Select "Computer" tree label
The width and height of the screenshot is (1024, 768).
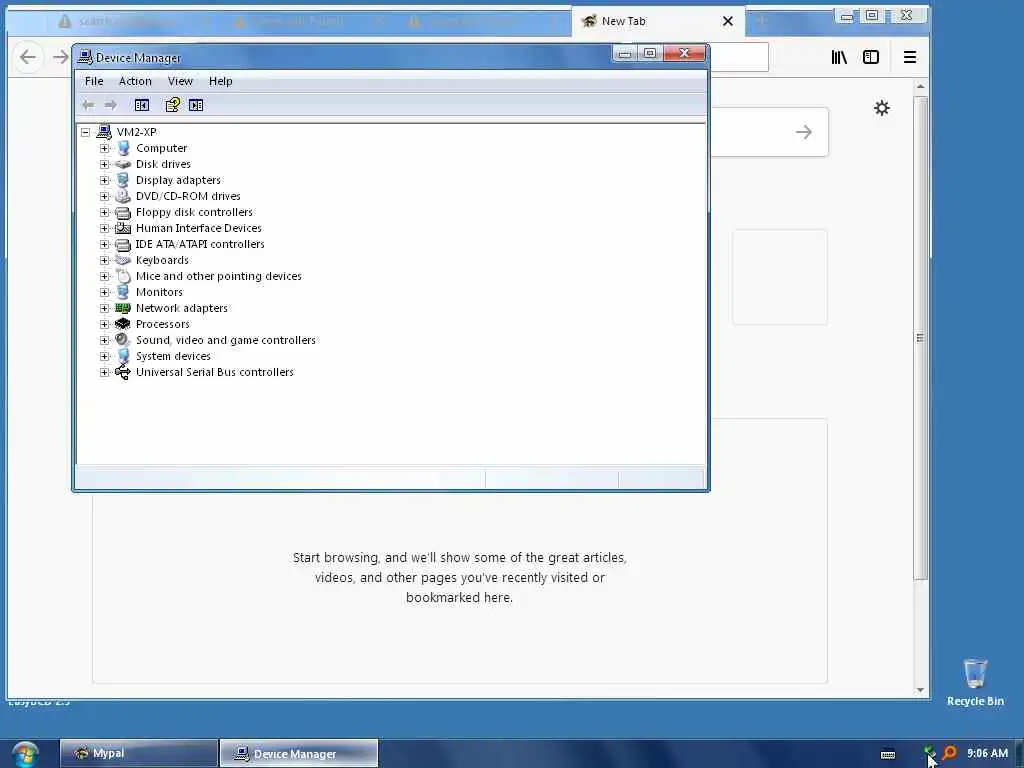161,148
